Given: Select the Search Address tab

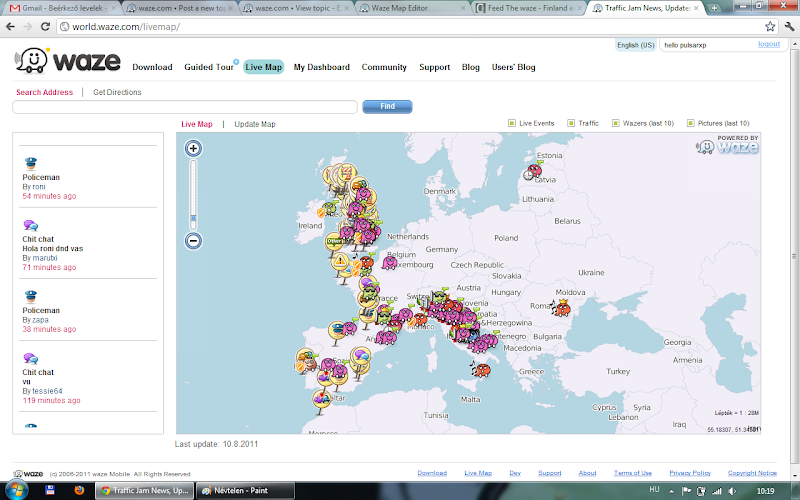Looking at the screenshot, I should click(x=44, y=92).
